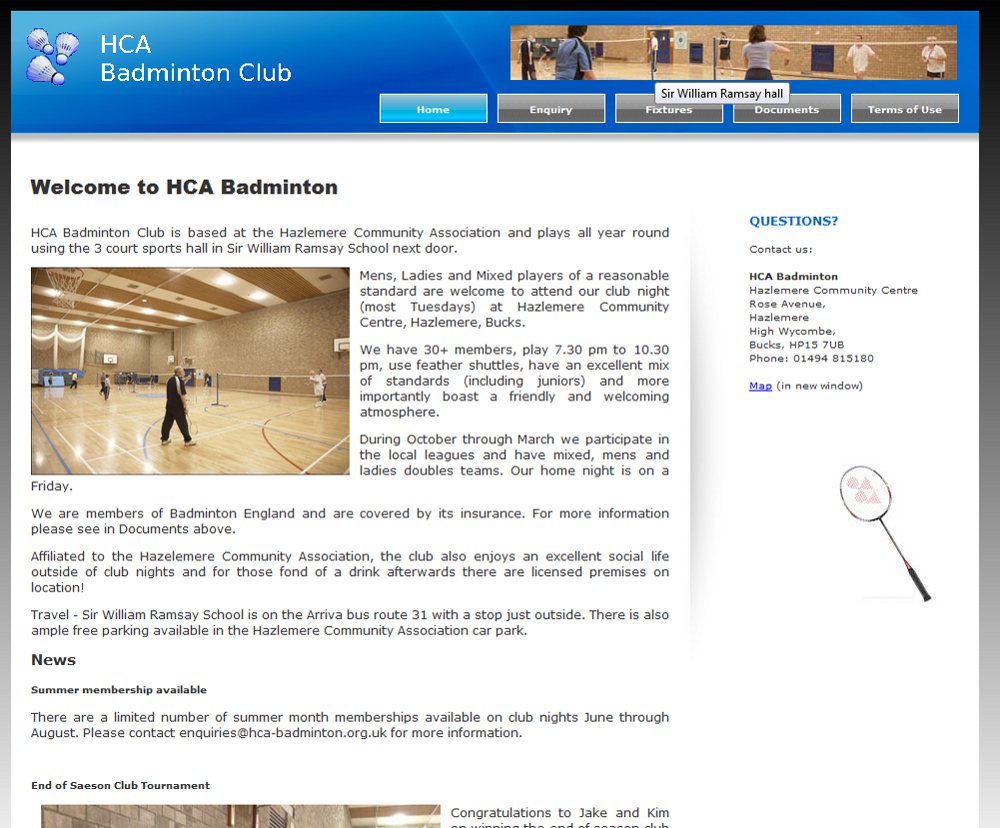Click the End of Saeson Club Tournament heading
Viewport: 1000px width, 828px height.
(120, 785)
